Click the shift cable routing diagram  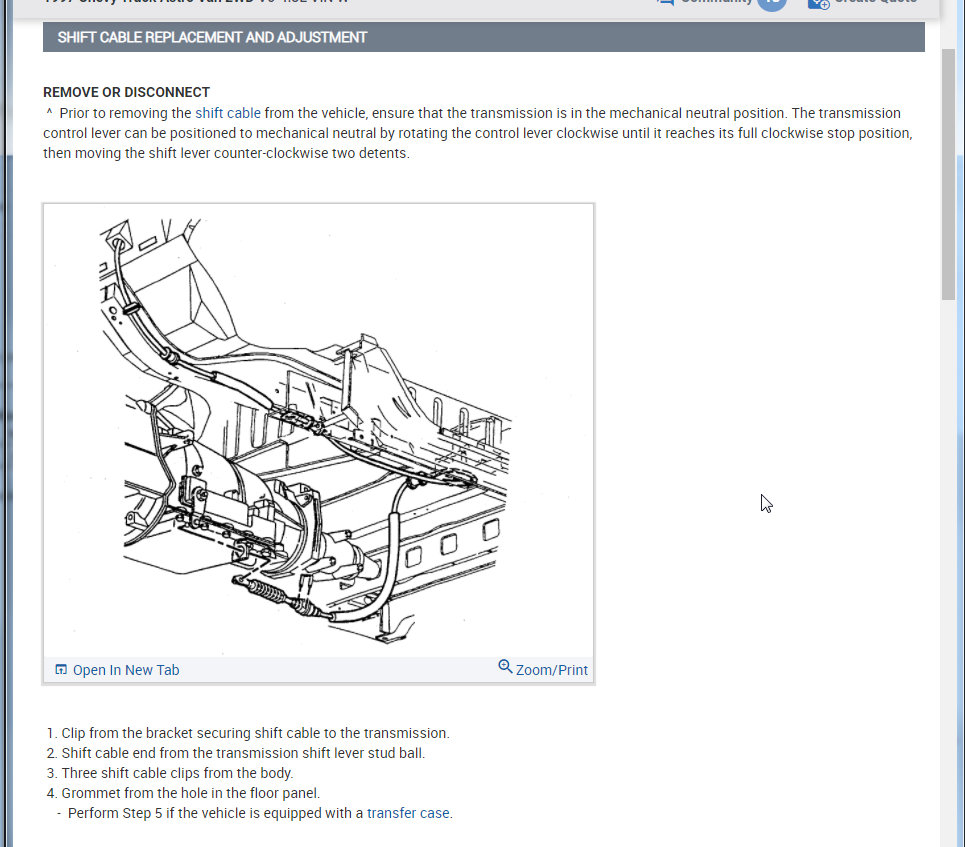[x=318, y=430]
